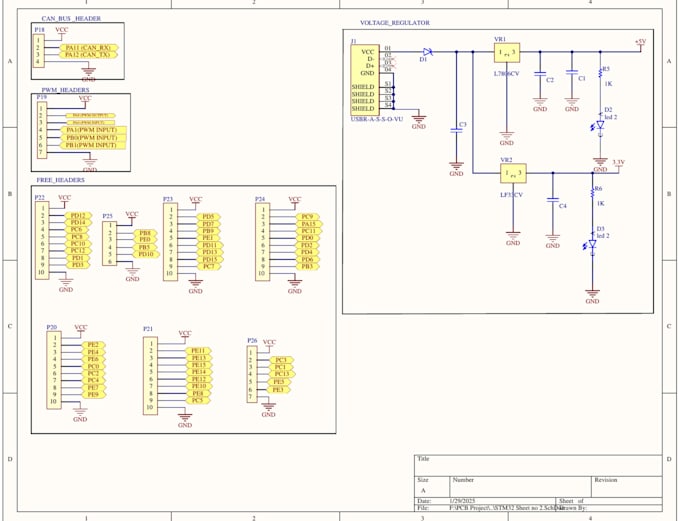Select the PE3 port on P26
This screenshot has width=680, height=521.
279,390
